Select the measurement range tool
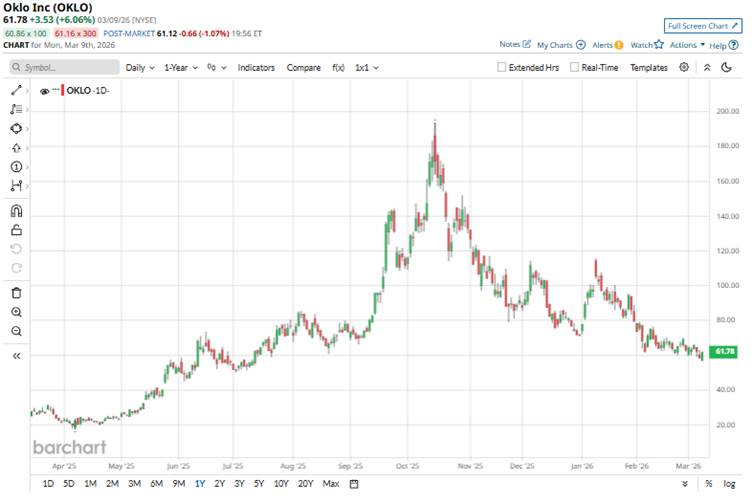The image size is (753, 503). (16, 185)
